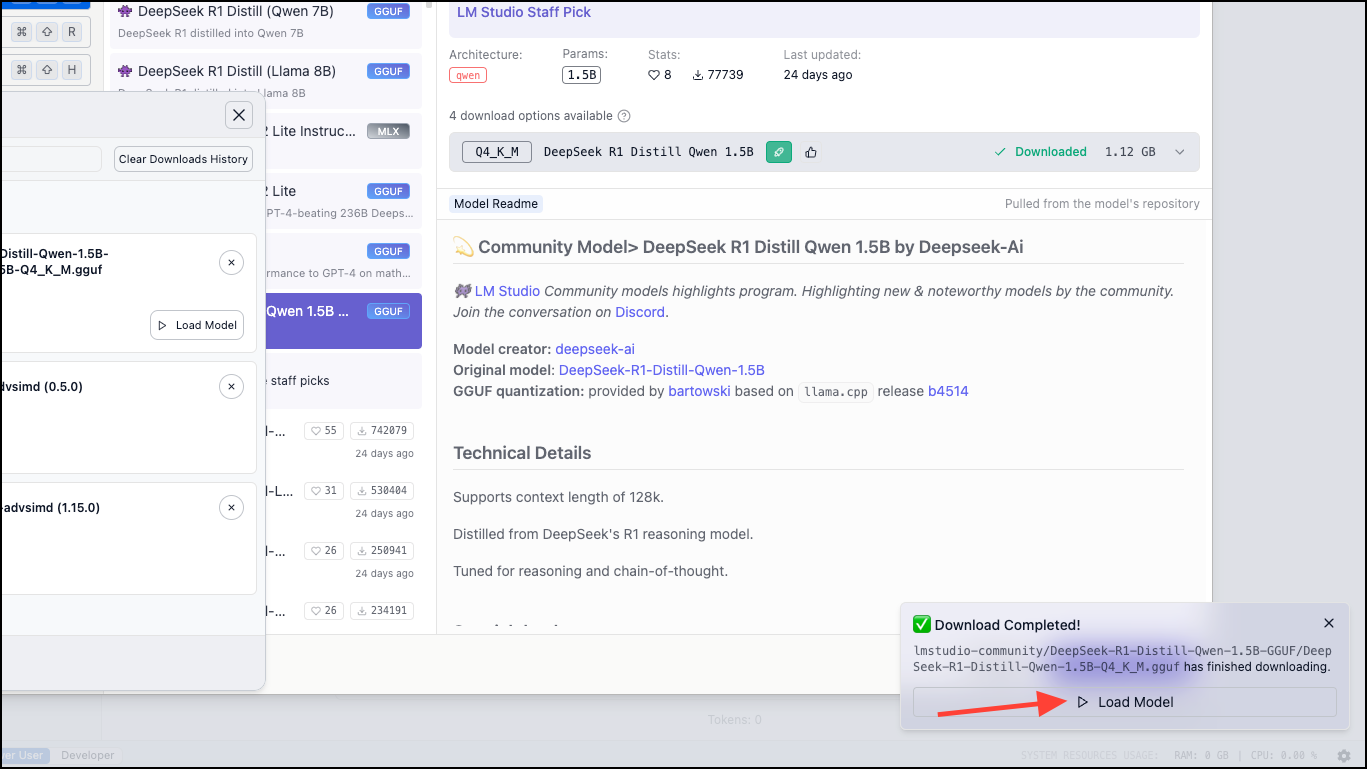Select DeepSeek R1 Distill (Llama 8B) model
This screenshot has height=769, width=1367.
coord(264,81)
